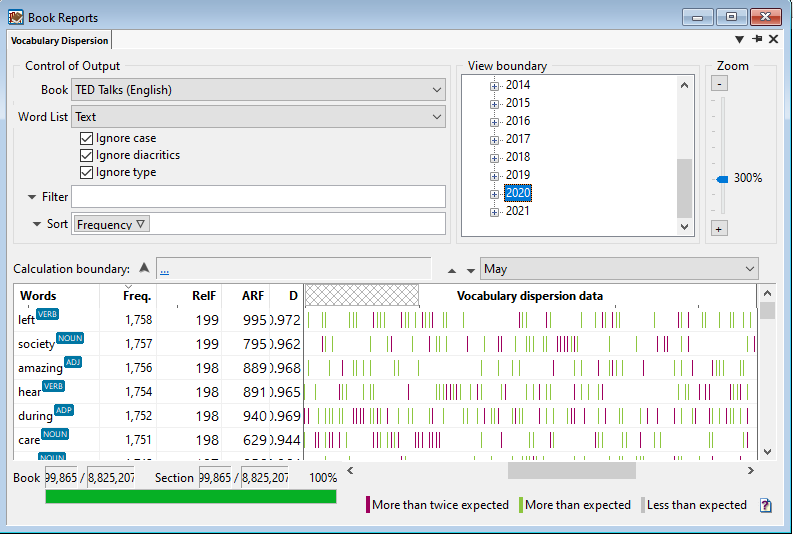Open the May section dropdown
Viewport: 793px width, 534px height.
(x=619, y=269)
